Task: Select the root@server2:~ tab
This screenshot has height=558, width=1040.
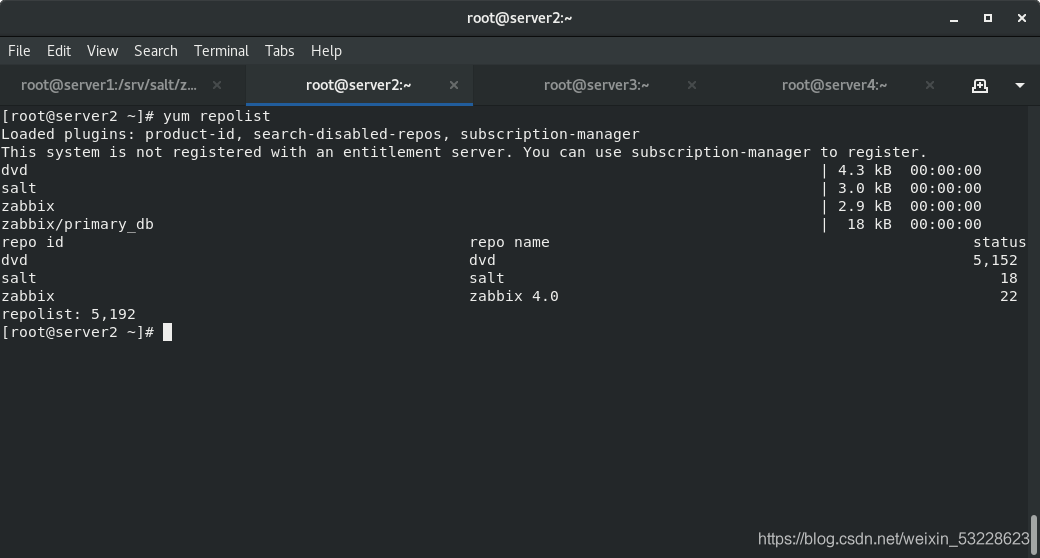Action: [x=358, y=85]
